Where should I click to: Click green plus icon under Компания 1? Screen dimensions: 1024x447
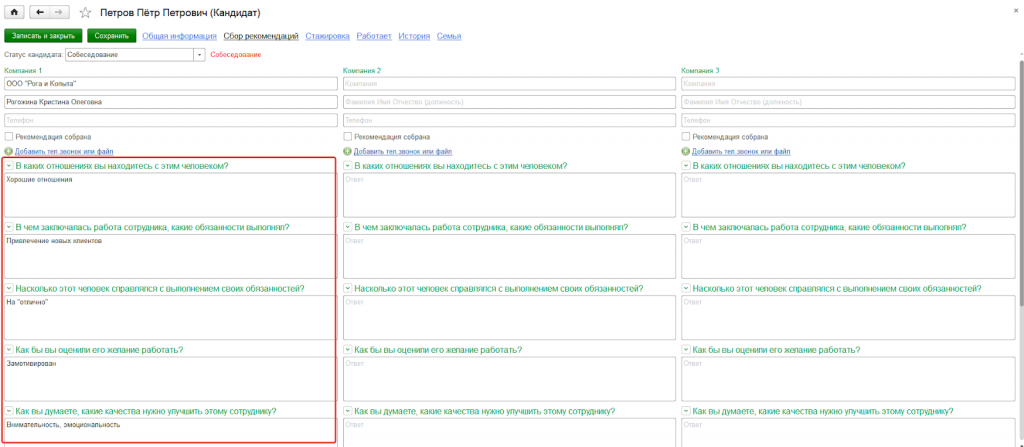8,151
